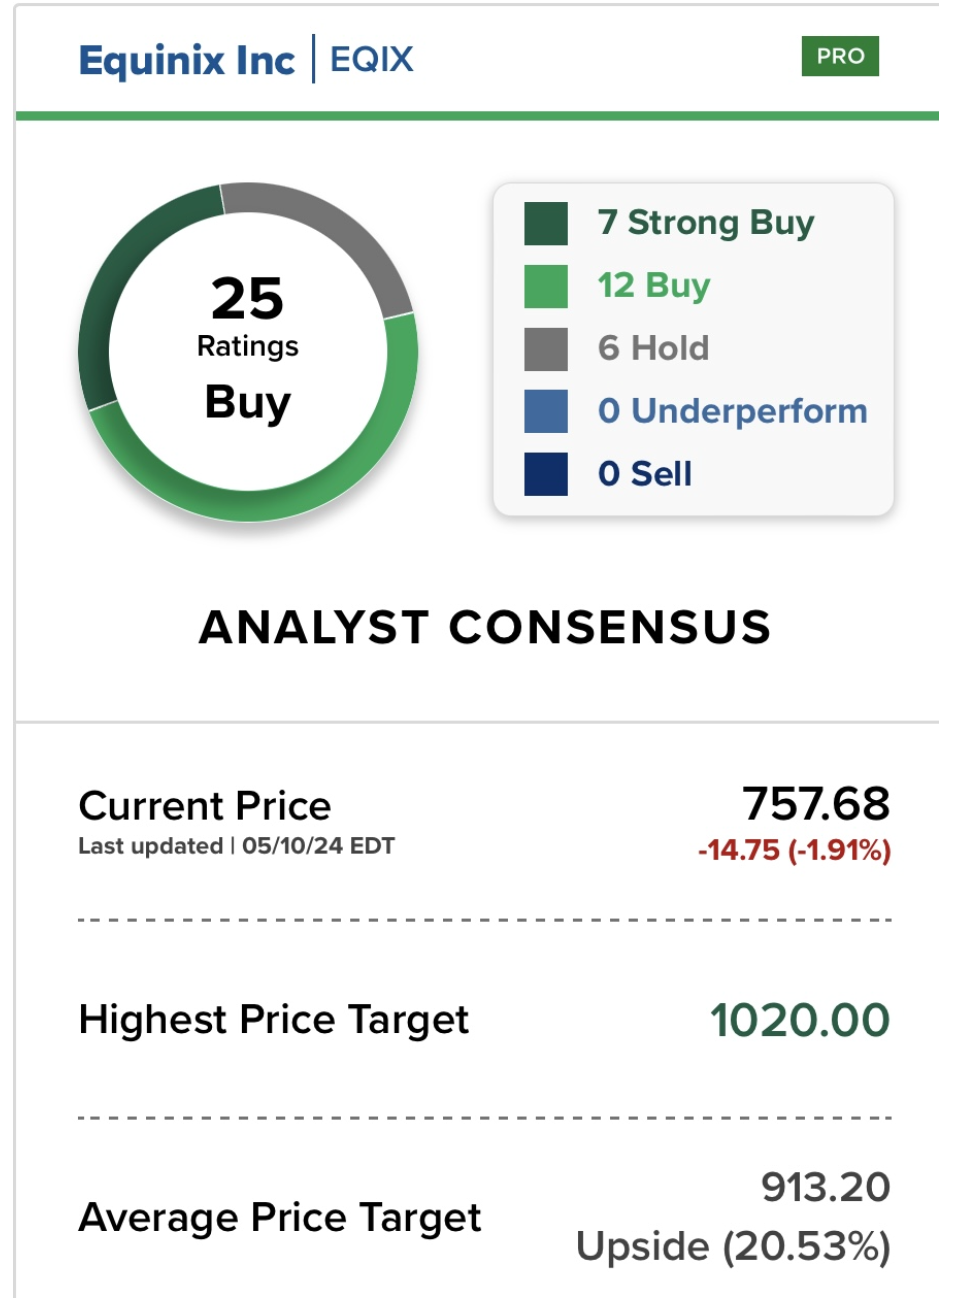
Task: Click the dark green Strong Buy swatch
Action: pos(545,223)
